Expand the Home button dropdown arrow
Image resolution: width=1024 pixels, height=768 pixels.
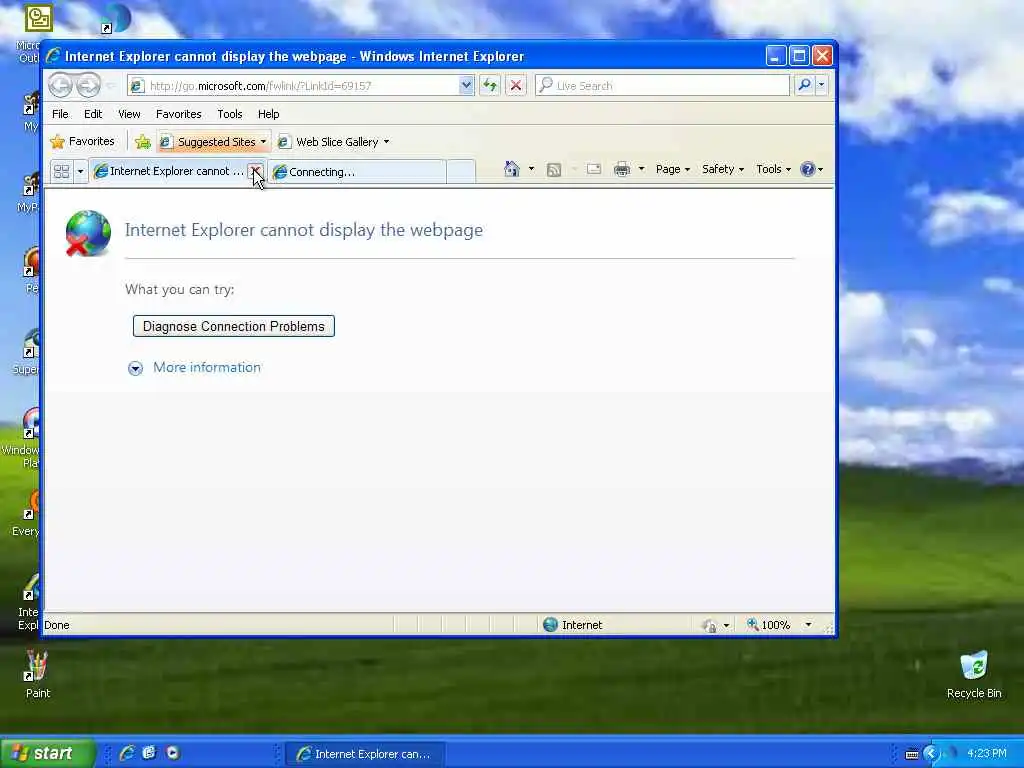(531, 169)
